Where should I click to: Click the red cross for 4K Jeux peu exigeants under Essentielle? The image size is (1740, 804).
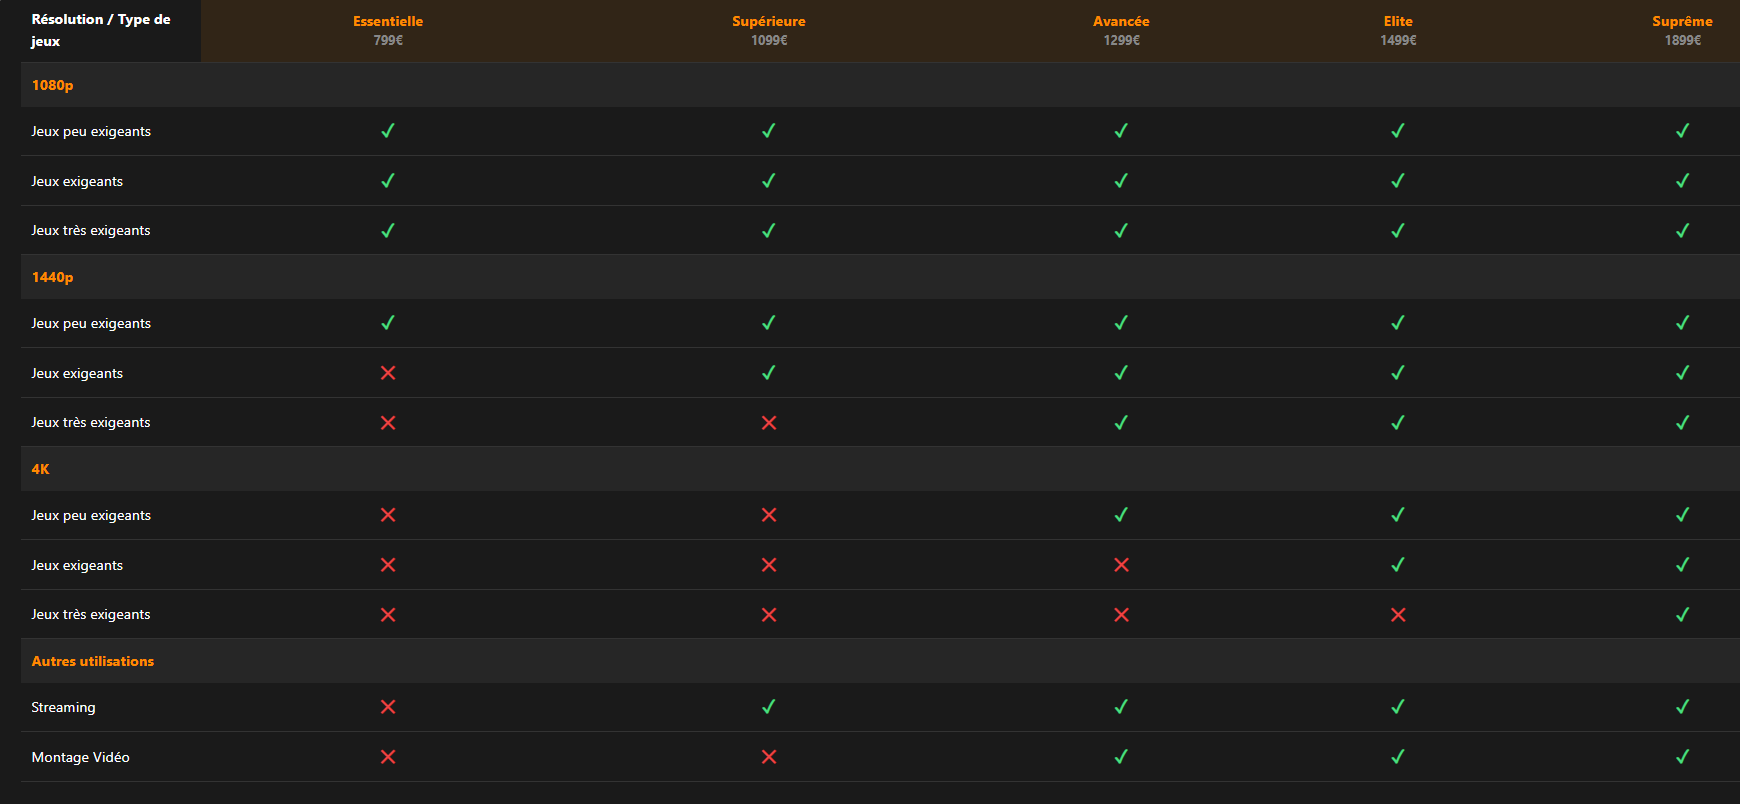tap(388, 515)
